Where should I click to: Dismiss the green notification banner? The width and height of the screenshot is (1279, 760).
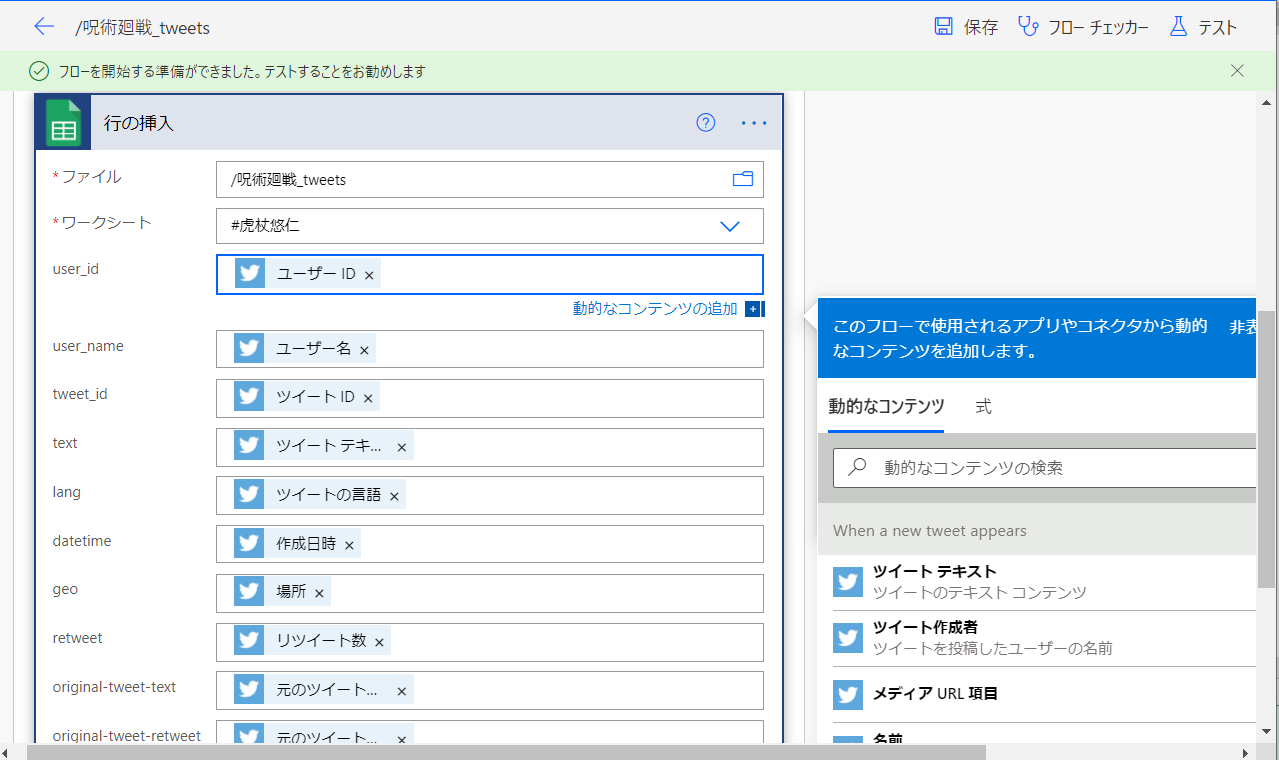coord(1238,71)
